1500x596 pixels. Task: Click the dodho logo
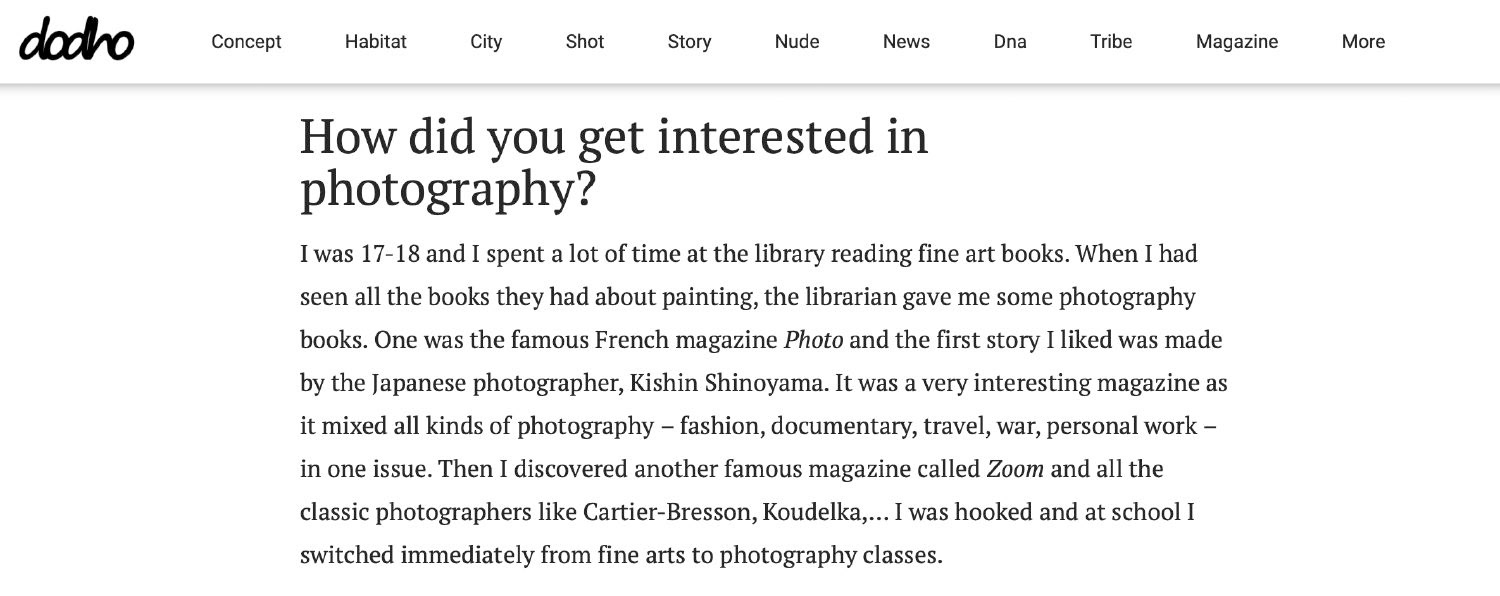[76, 40]
